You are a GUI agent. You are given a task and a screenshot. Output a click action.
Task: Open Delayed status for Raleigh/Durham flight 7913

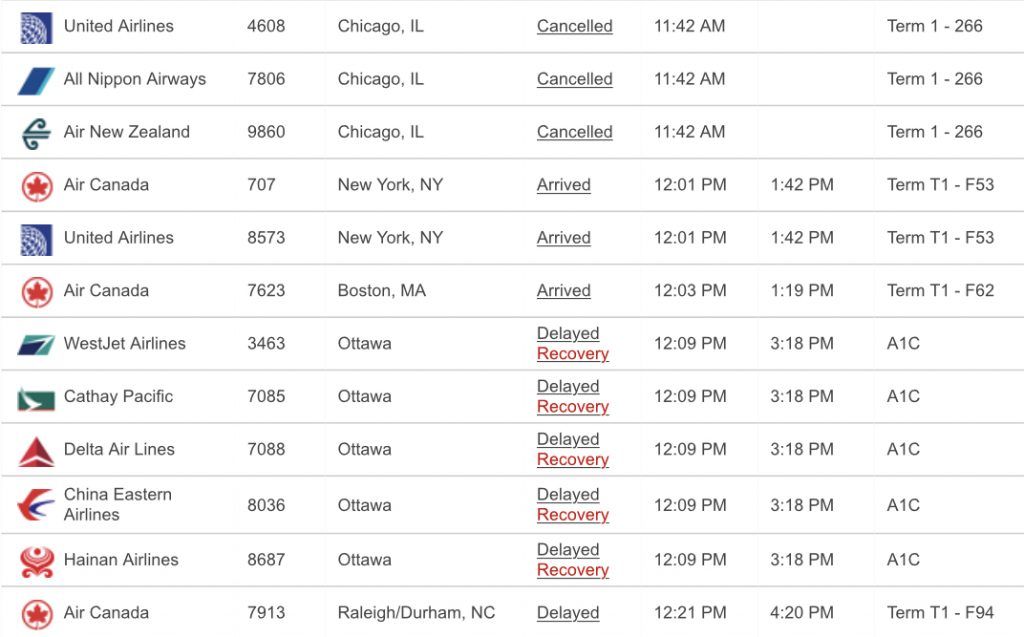coord(567,614)
